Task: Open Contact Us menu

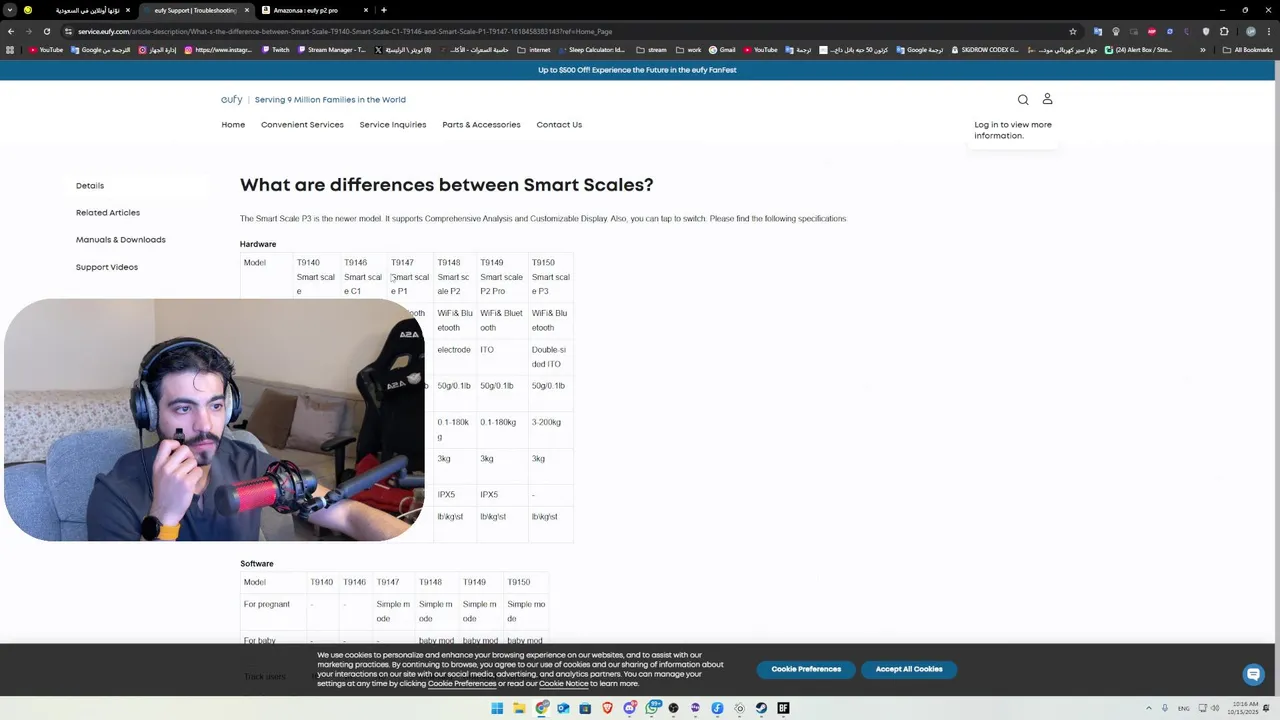Action: click(559, 125)
